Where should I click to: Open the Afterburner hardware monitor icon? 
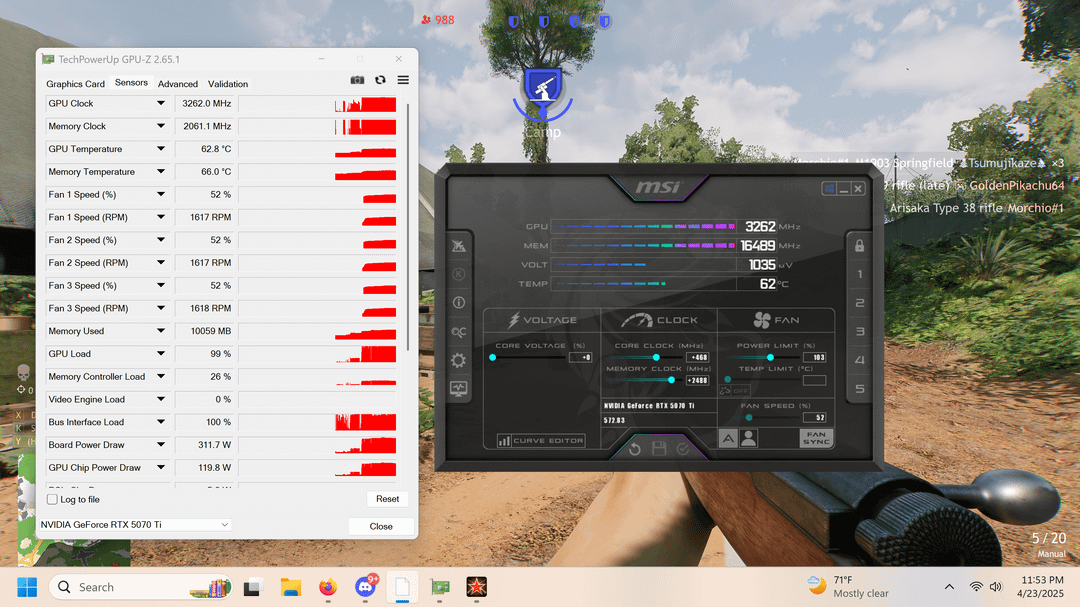pyautogui.click(x=459, y=389)
